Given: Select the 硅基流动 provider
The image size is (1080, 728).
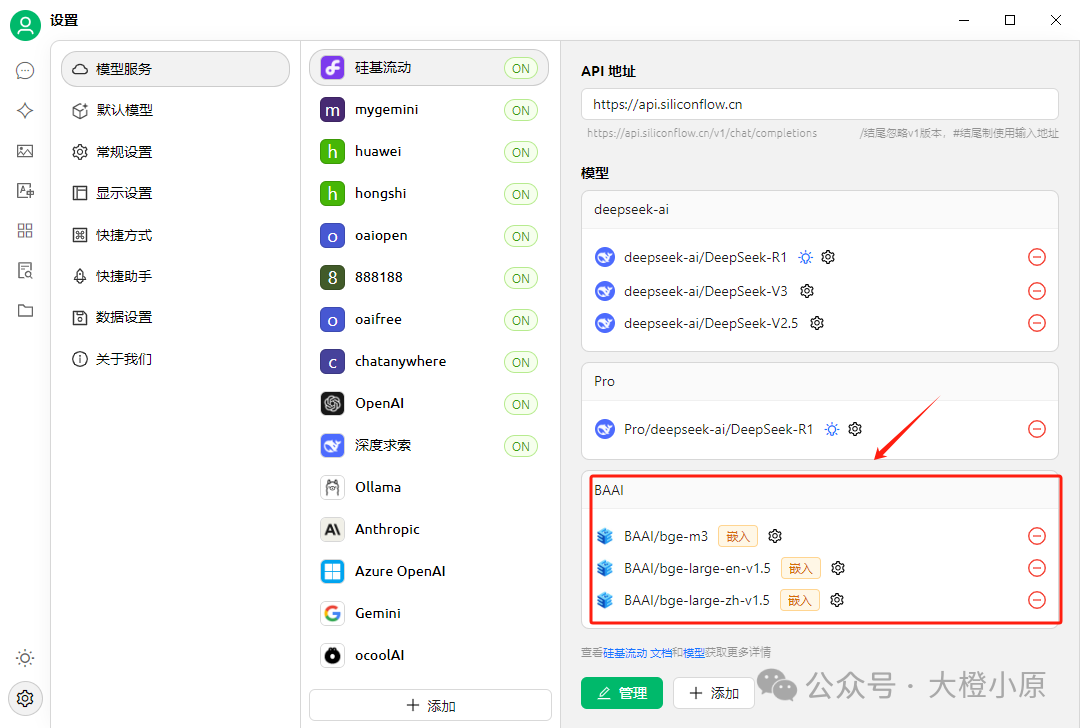Looking at the screenshot, I should tap(429, 67).
